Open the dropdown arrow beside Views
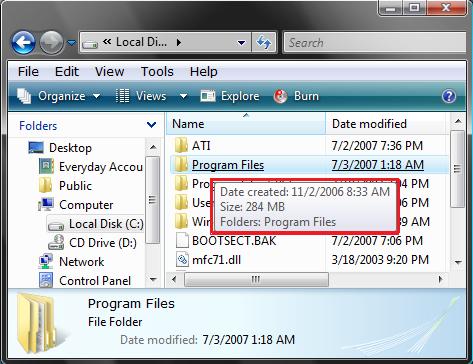 [x=183, y=96]
